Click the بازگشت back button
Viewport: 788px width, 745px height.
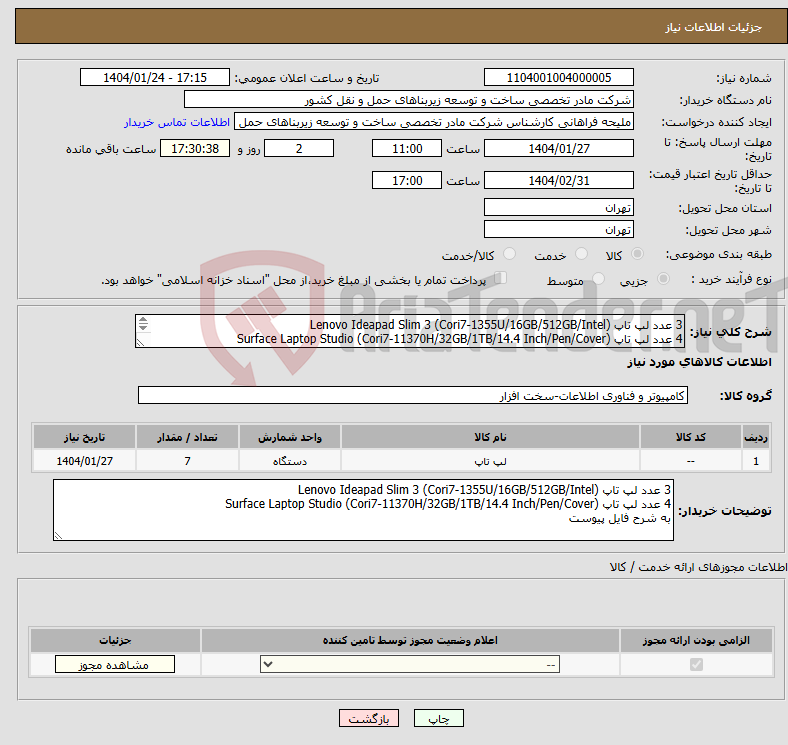[368, 718]
